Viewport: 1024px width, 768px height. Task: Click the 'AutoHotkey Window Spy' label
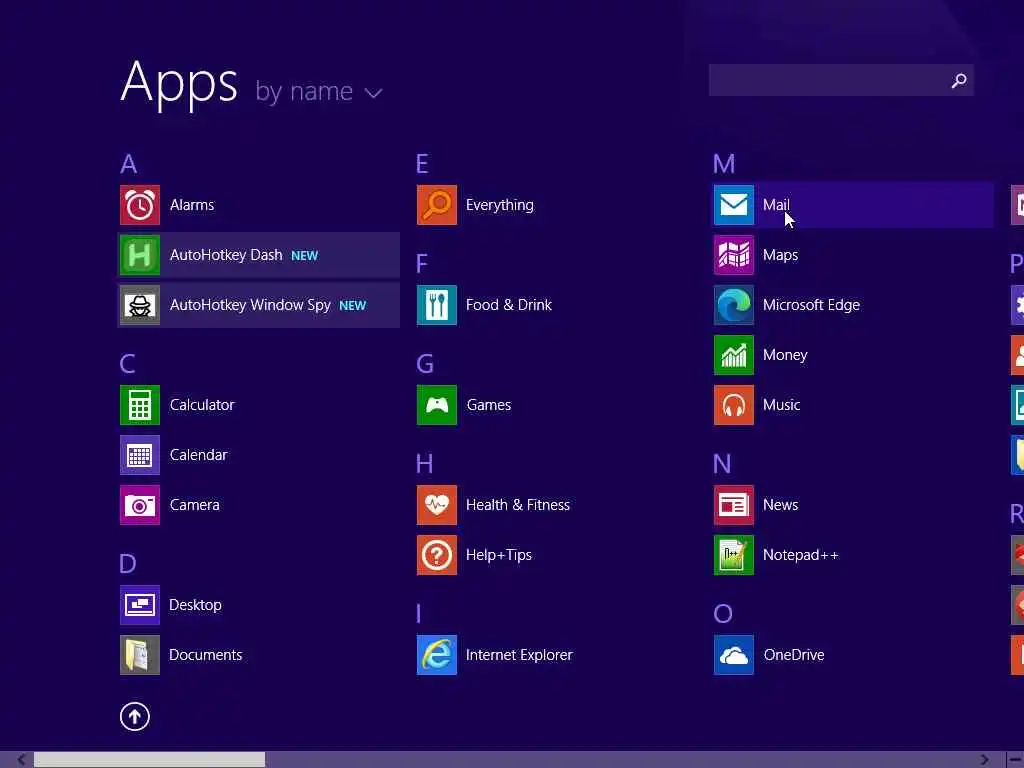pos(250,305)
